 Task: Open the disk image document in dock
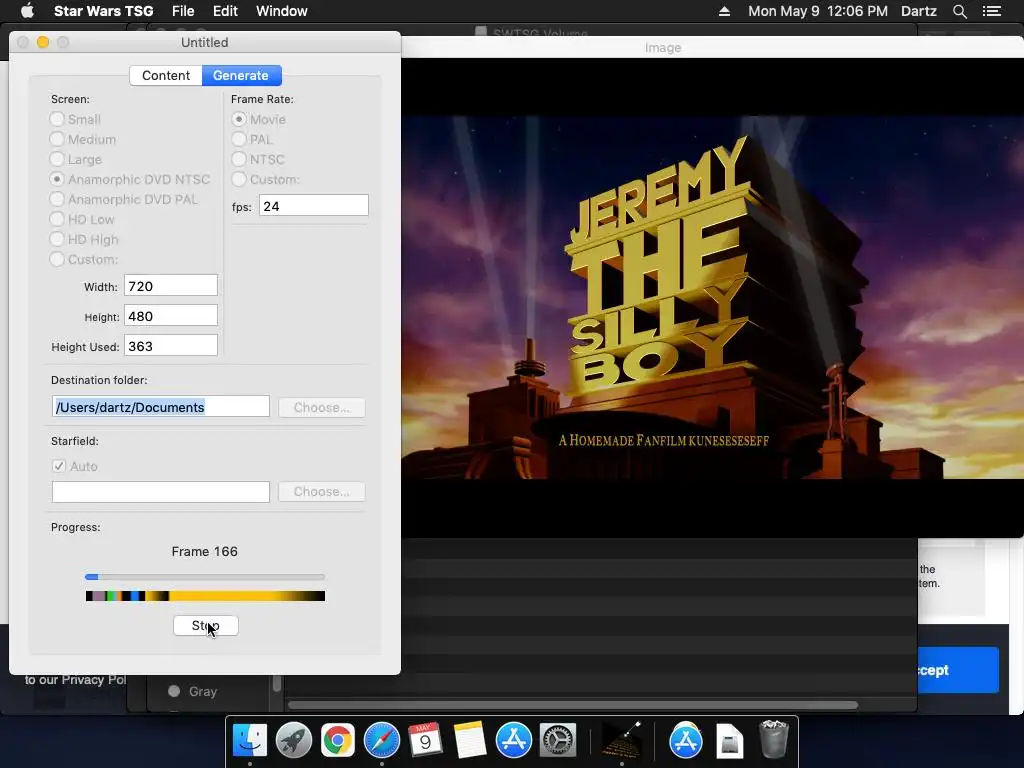point(729,741)
